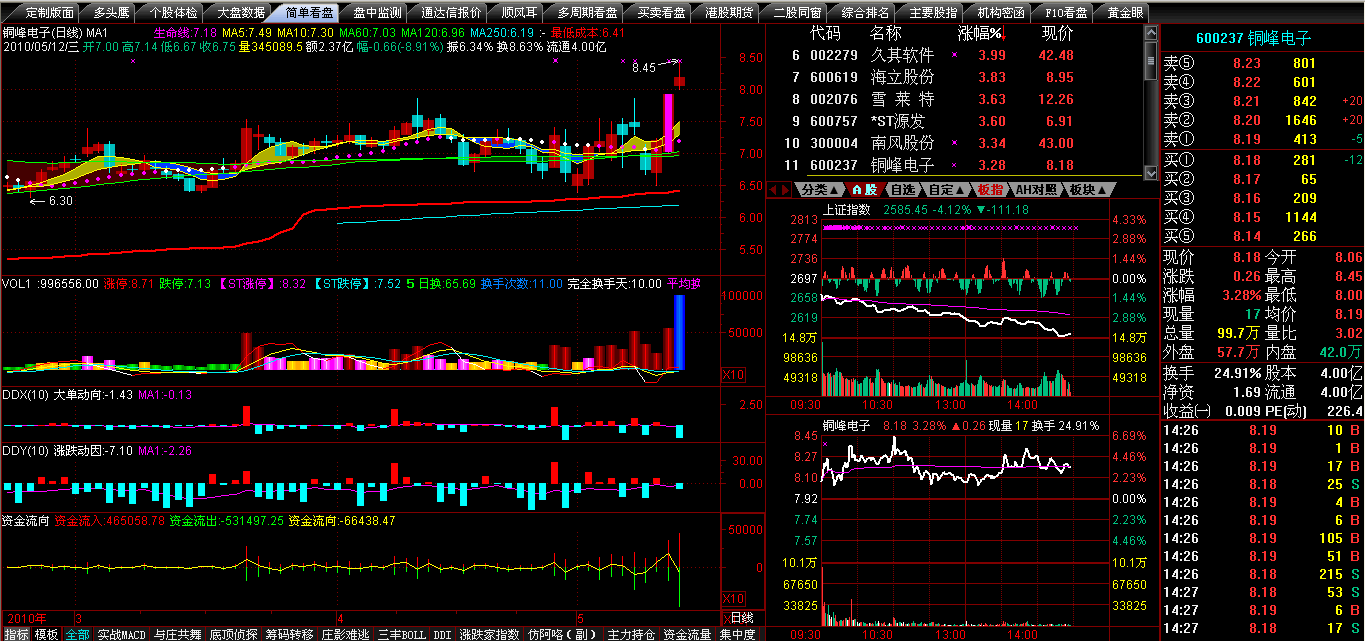
Task: Select stock row 600757 *ST源发
Action: 953,121
